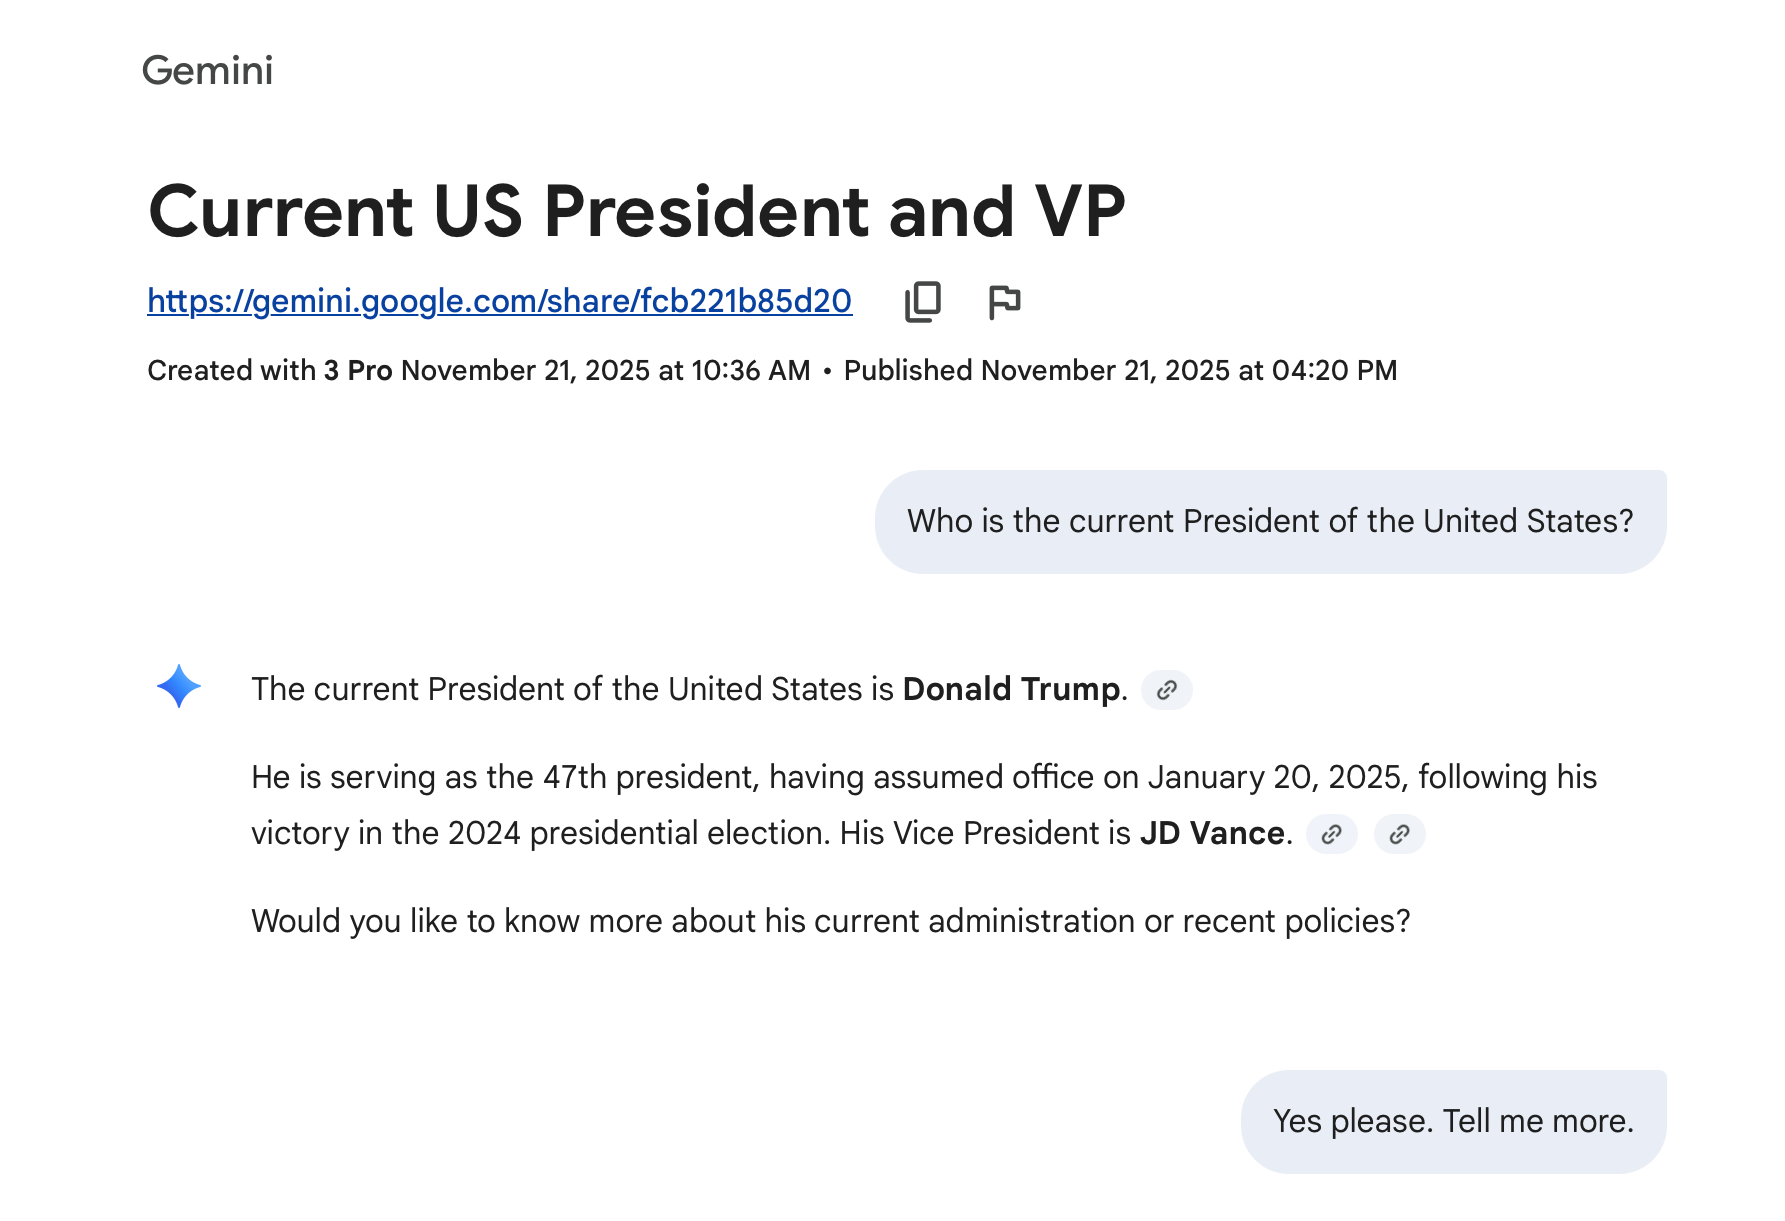Click the "Yes please. Tell me more." message
Viewport: 1785px width, 1221px height.
1453,1122
